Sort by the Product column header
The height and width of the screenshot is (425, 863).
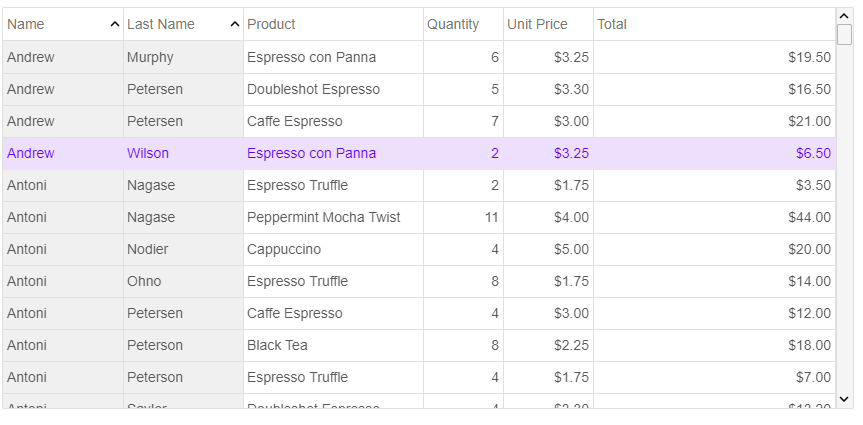click(x=333, y=24)
